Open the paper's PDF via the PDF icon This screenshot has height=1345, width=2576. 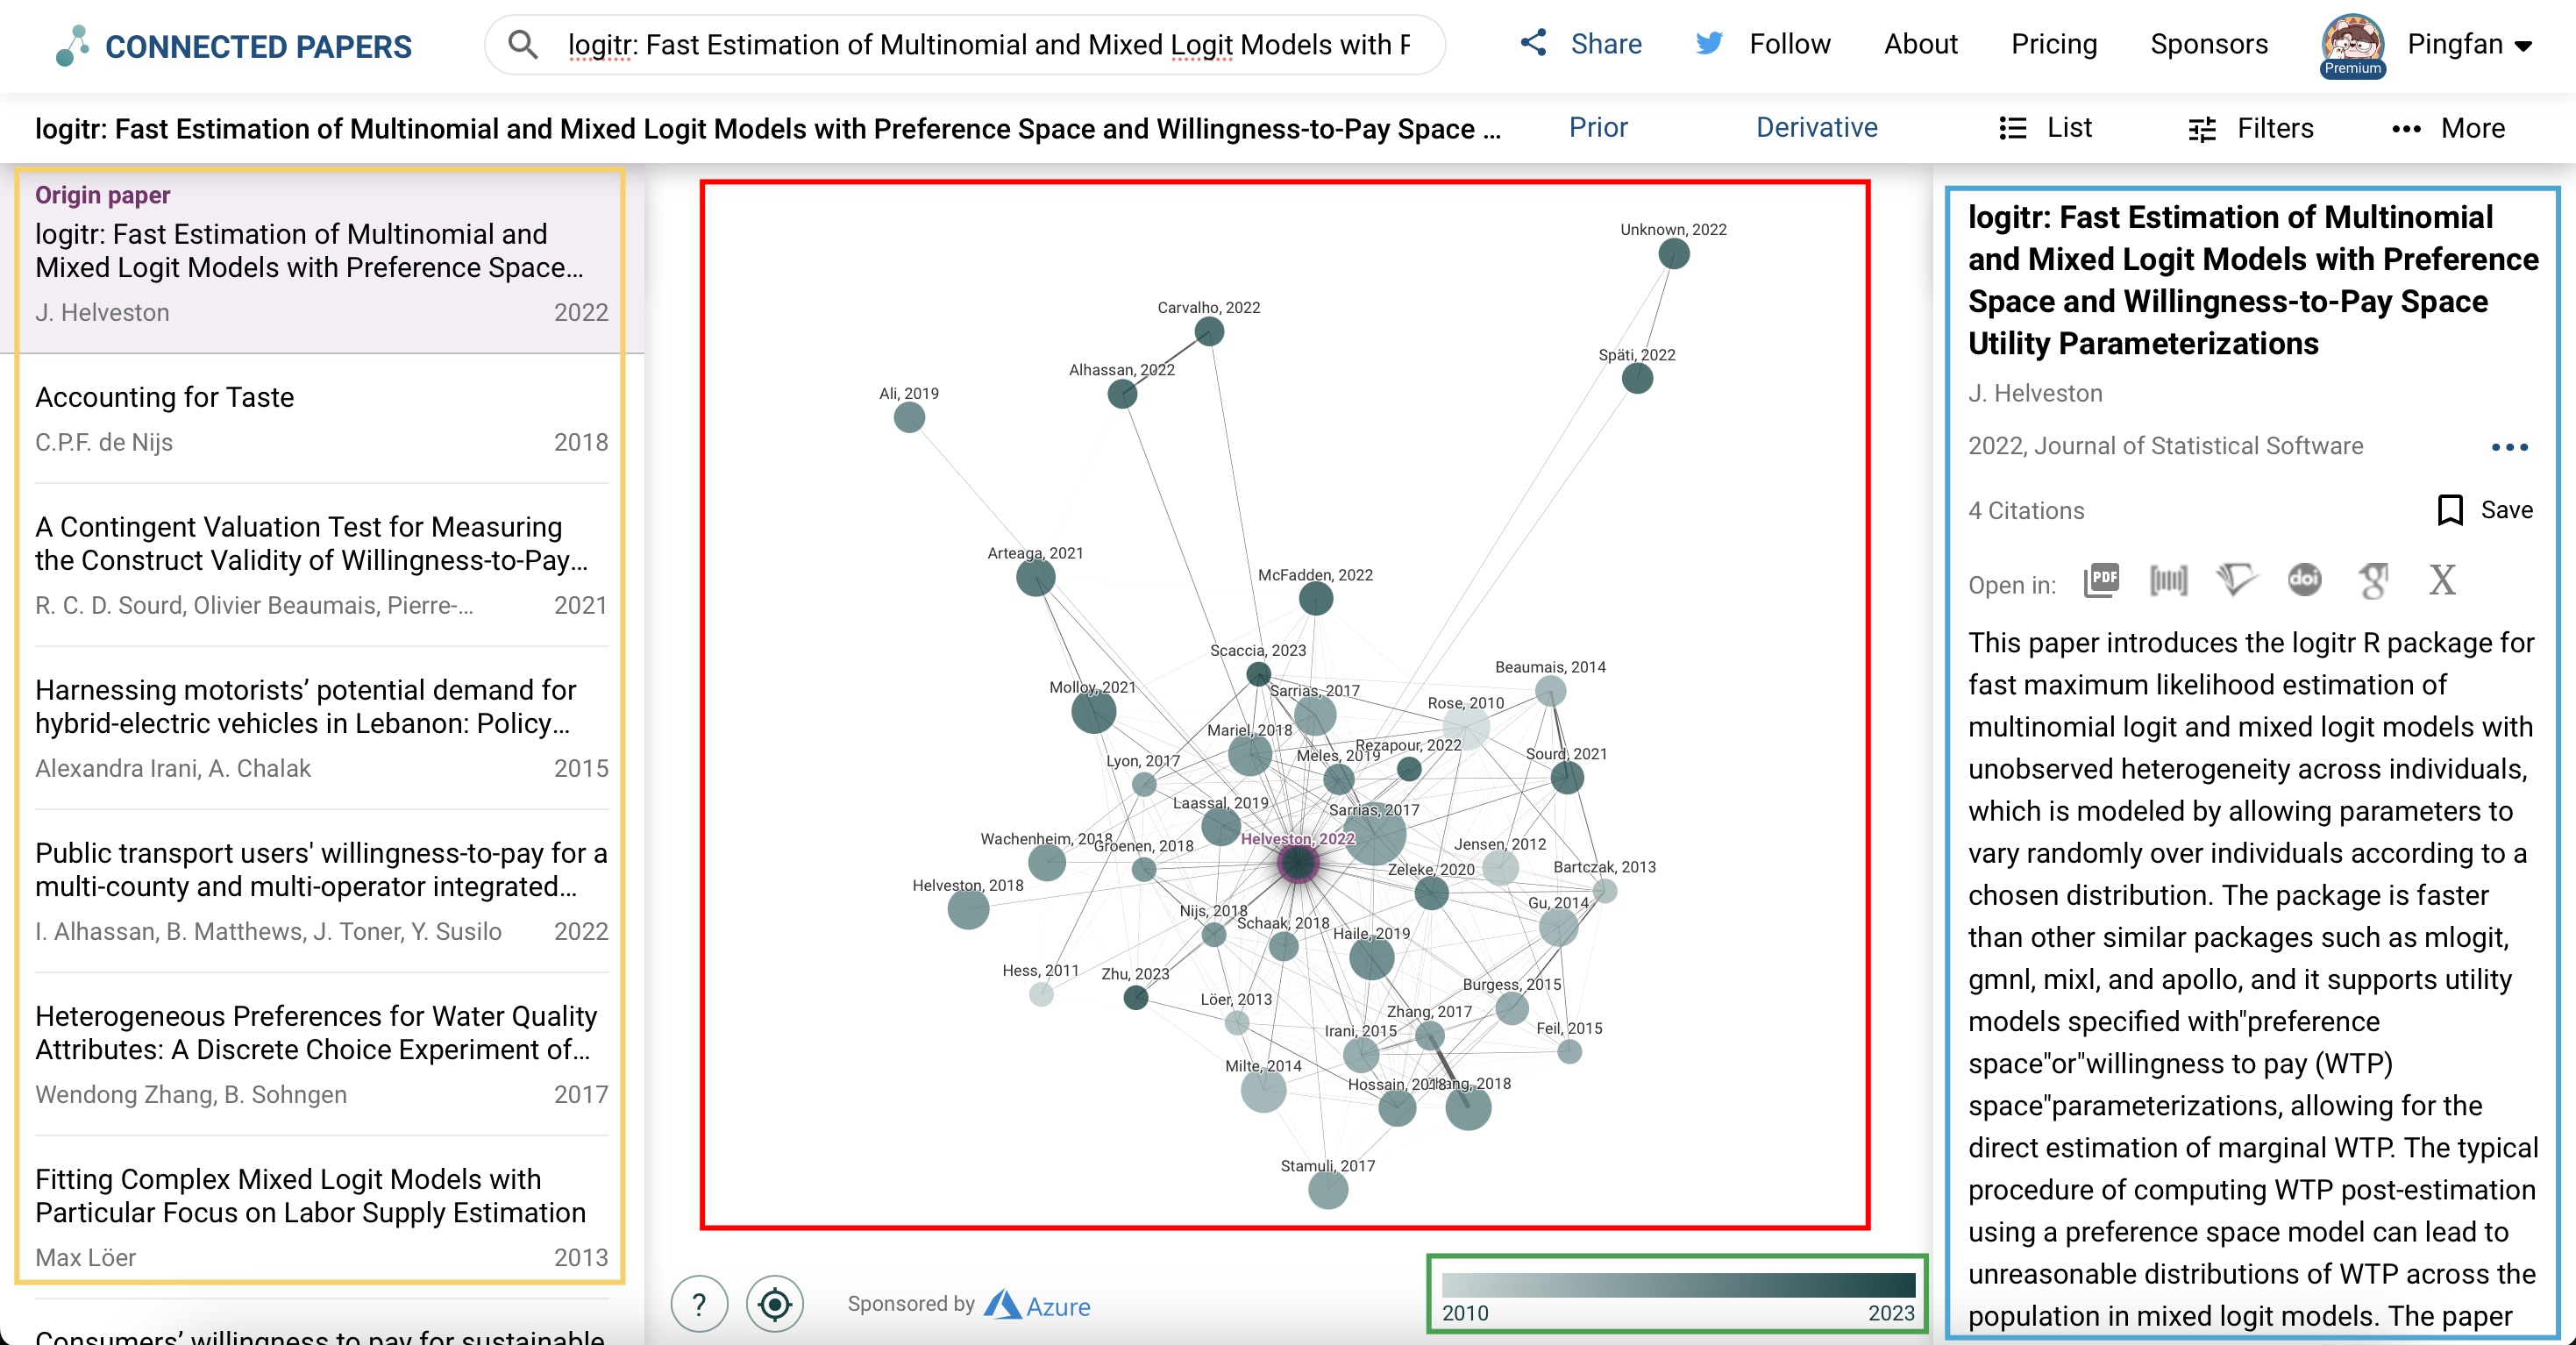pyautogui.click(x=2101, y=580)
